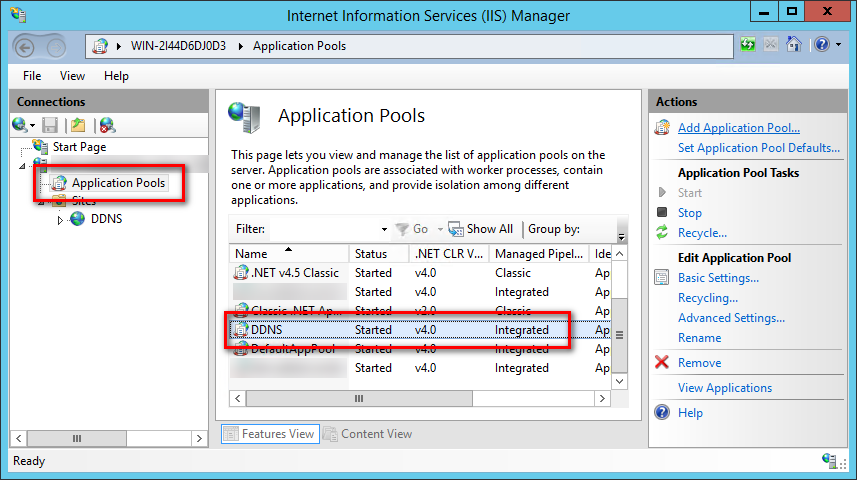Open the Help menu
The height and width of the screenshot is (480, 857).
(116, 76)
